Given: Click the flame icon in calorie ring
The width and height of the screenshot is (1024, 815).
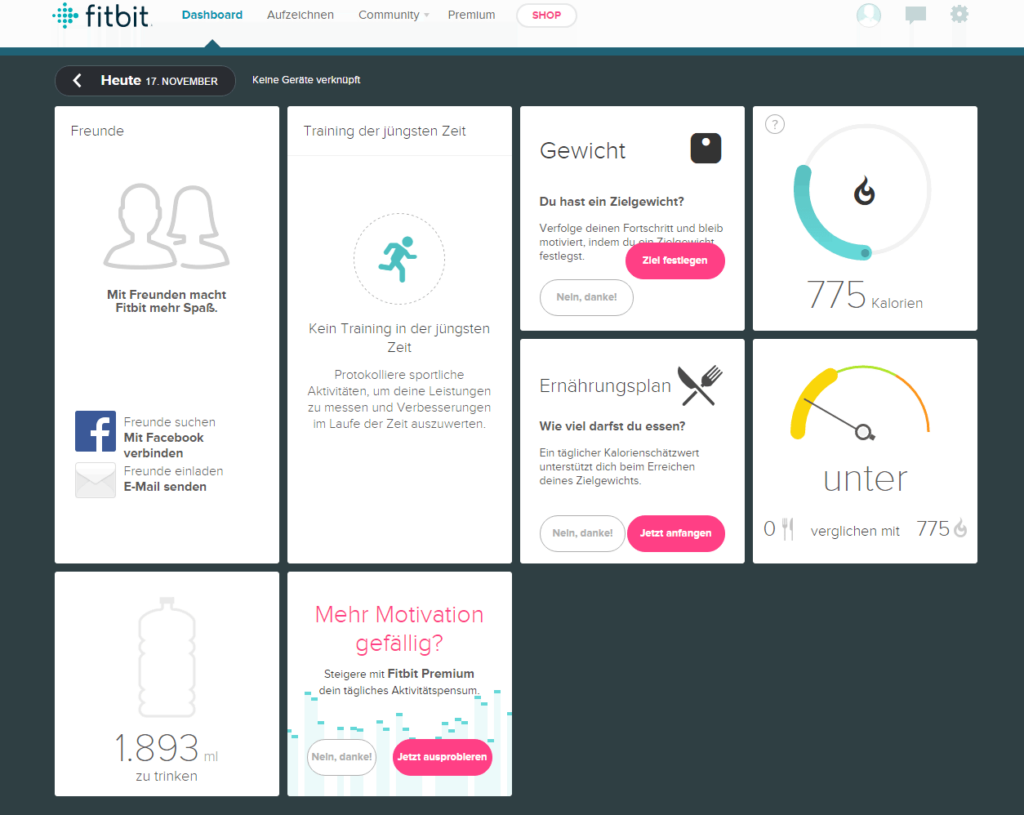Looking at the screenshot, I should pos(864,191).
